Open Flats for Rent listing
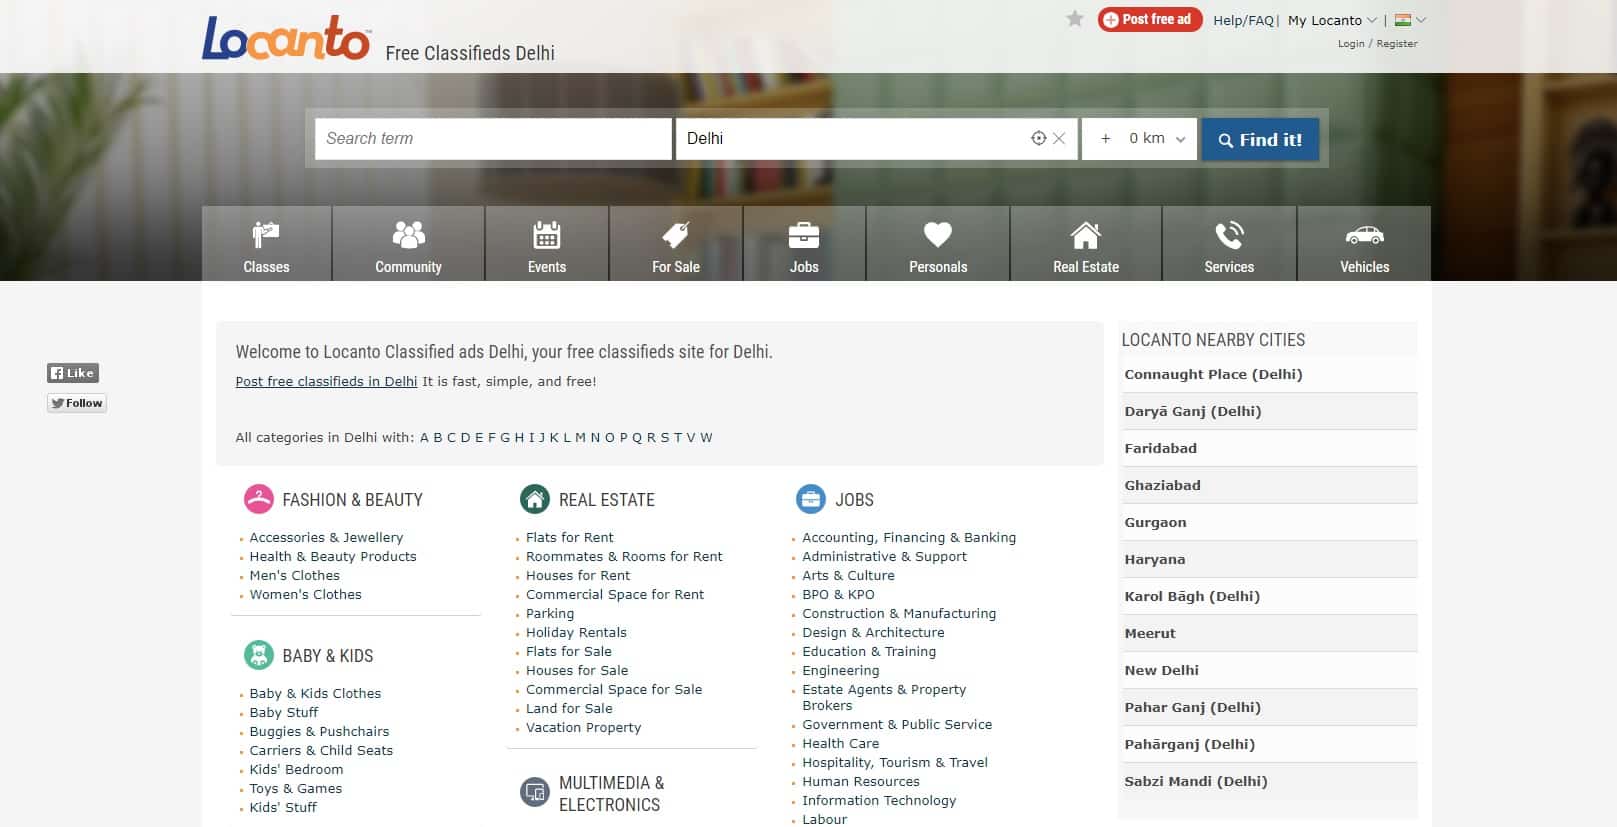The width and height of the screenshot is (1617, 827). 570,537
